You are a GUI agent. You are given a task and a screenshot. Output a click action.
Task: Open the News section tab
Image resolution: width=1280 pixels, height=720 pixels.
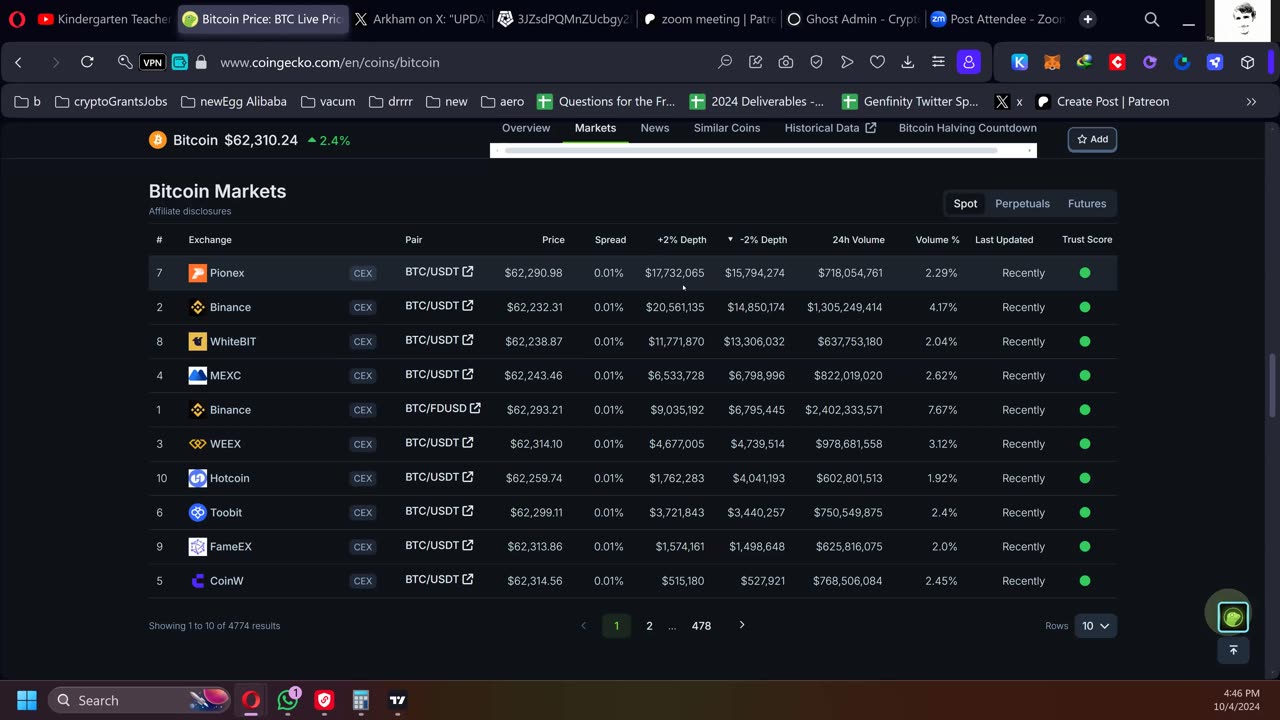pos(655,128)
